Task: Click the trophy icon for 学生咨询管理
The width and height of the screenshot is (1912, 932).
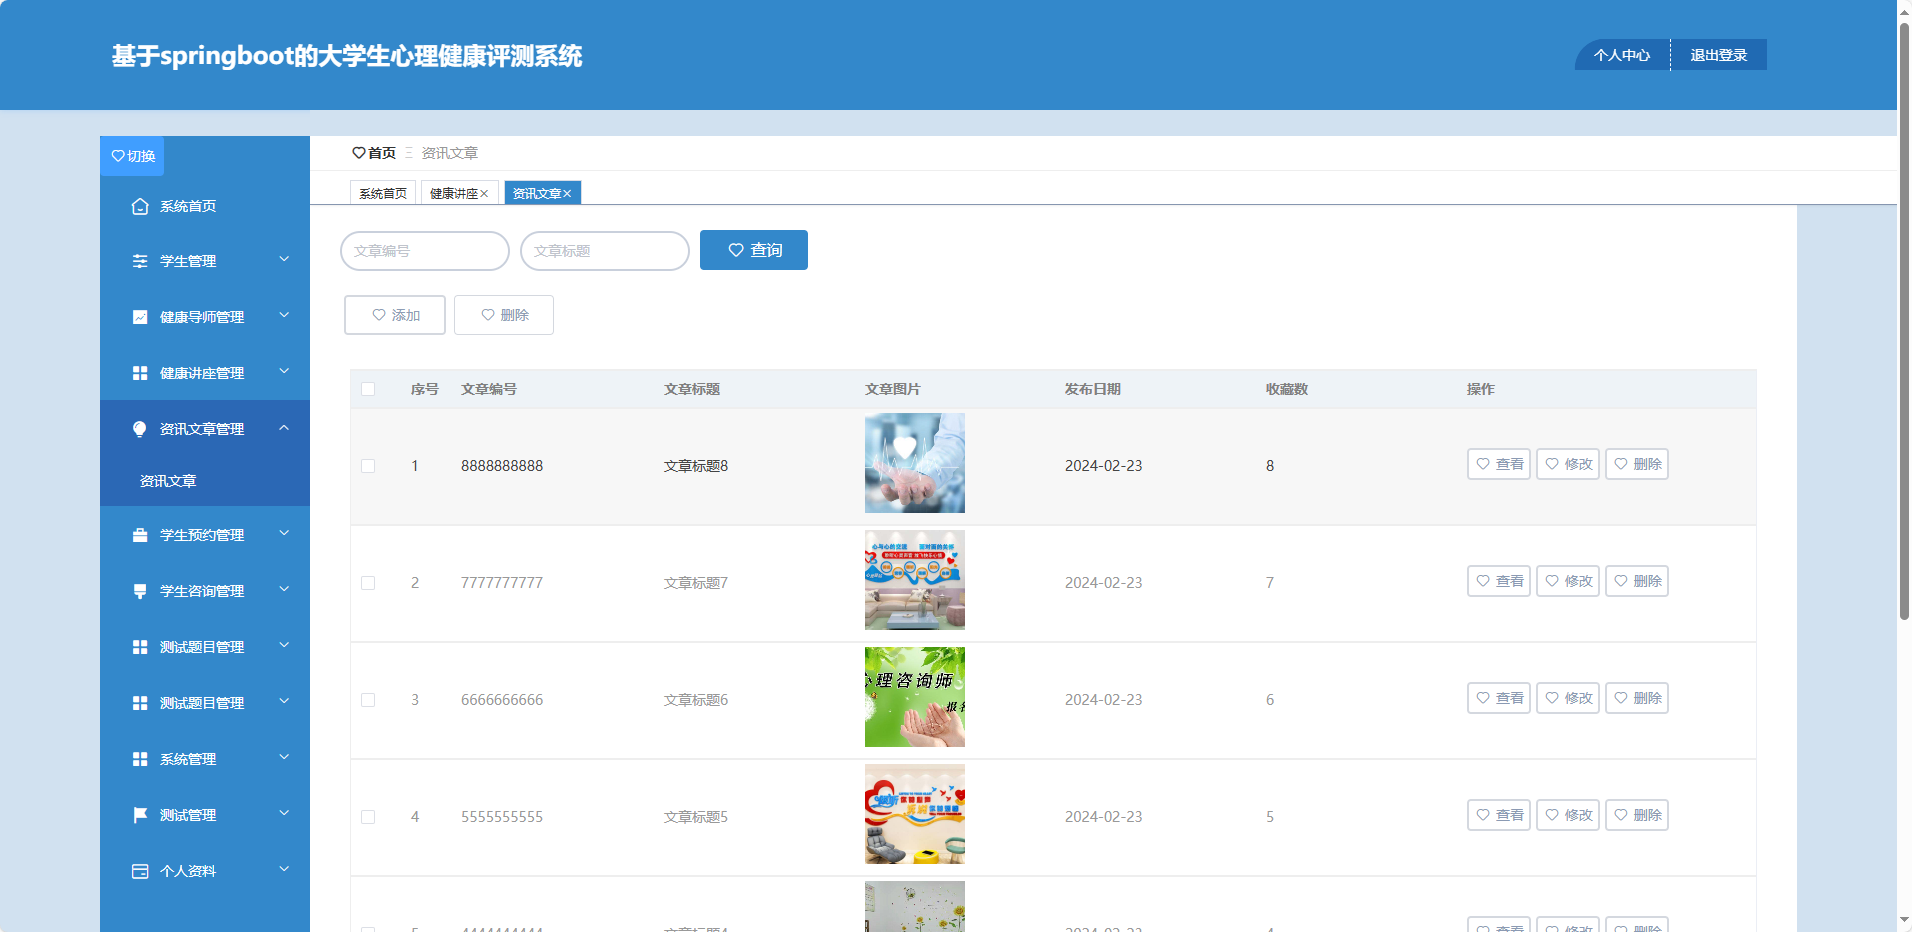Action: coord(140,591)
